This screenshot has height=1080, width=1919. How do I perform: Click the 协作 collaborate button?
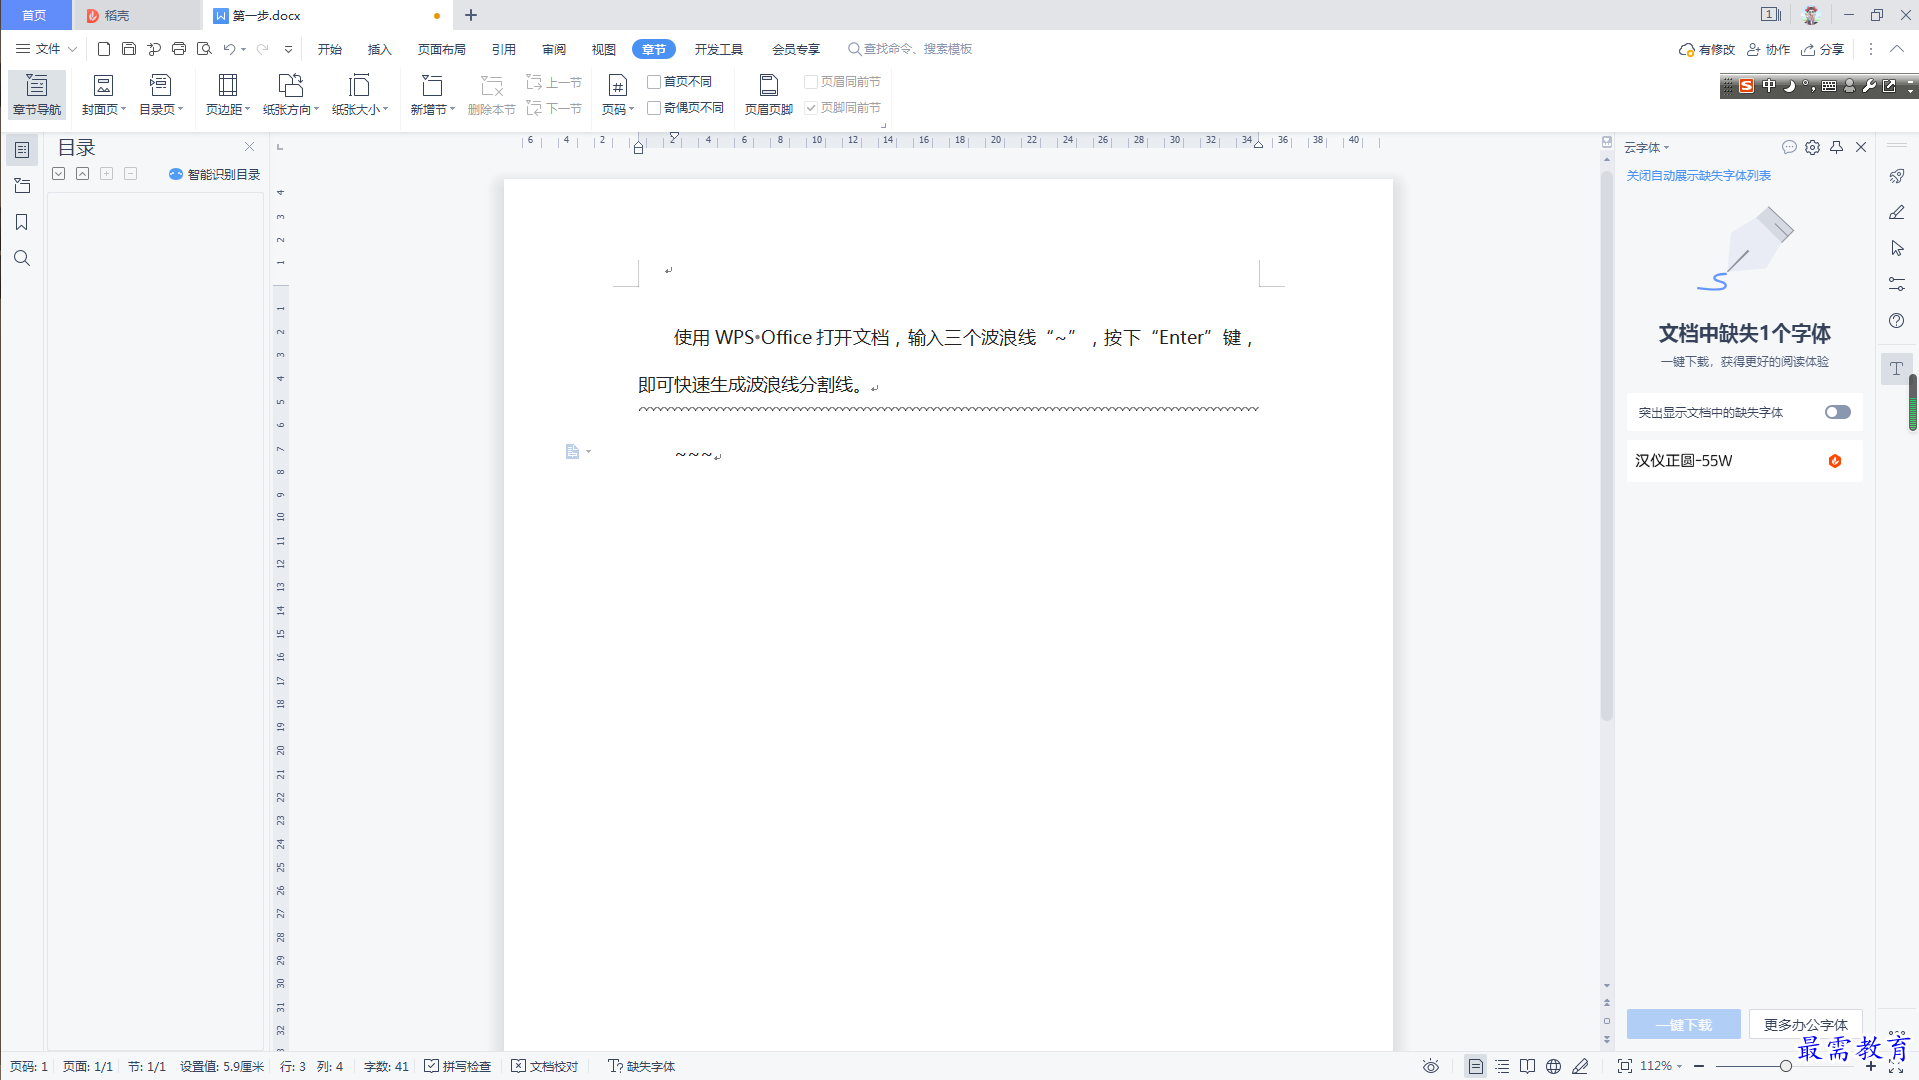[x=1768, y=49]
